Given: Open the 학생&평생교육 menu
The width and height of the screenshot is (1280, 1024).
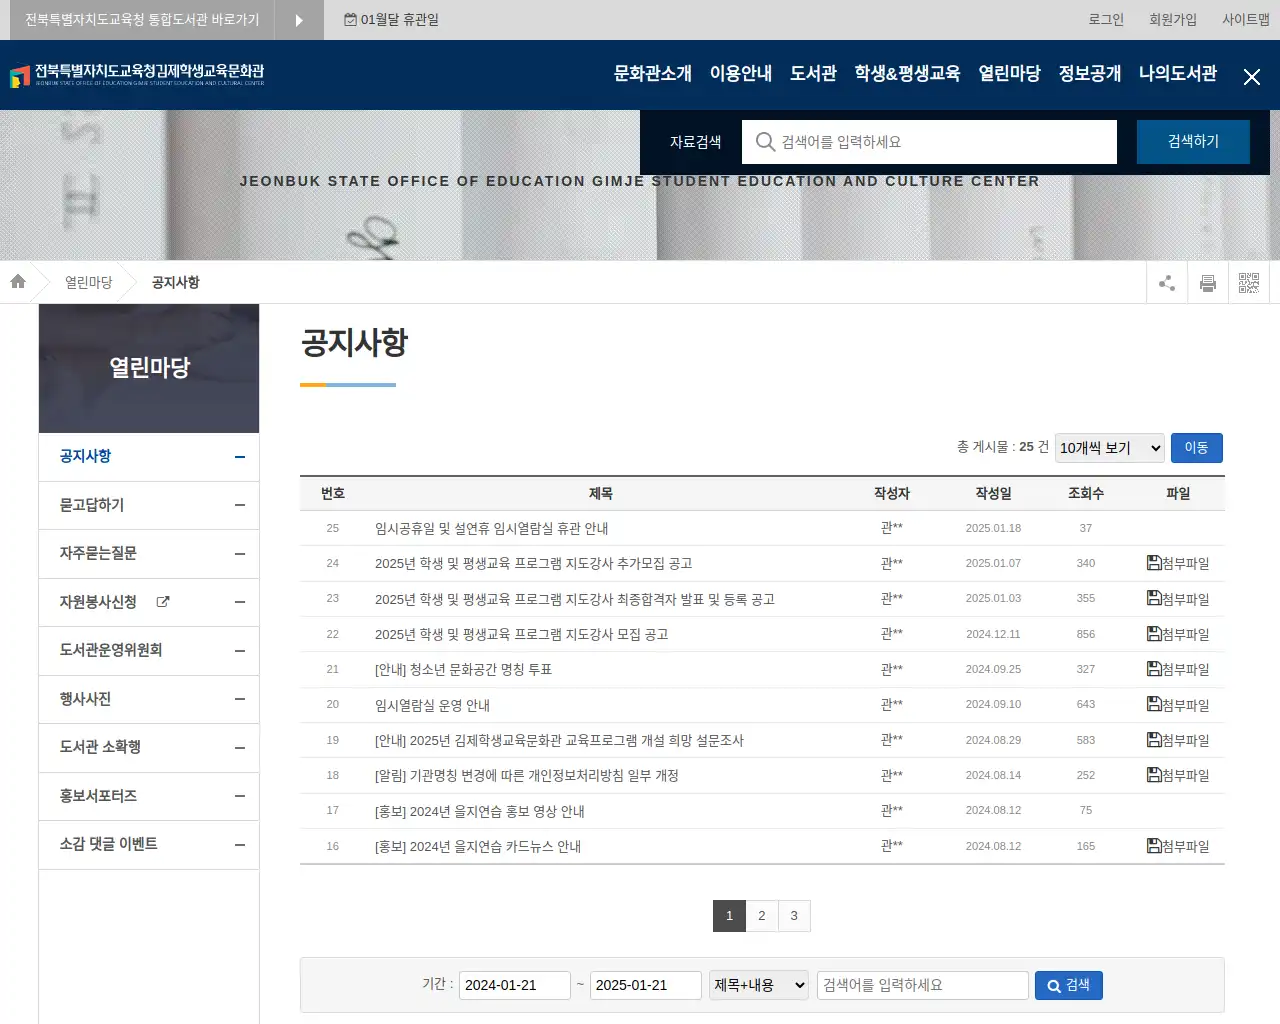Looking at the screenshot, I should click(x=907, y=74).
